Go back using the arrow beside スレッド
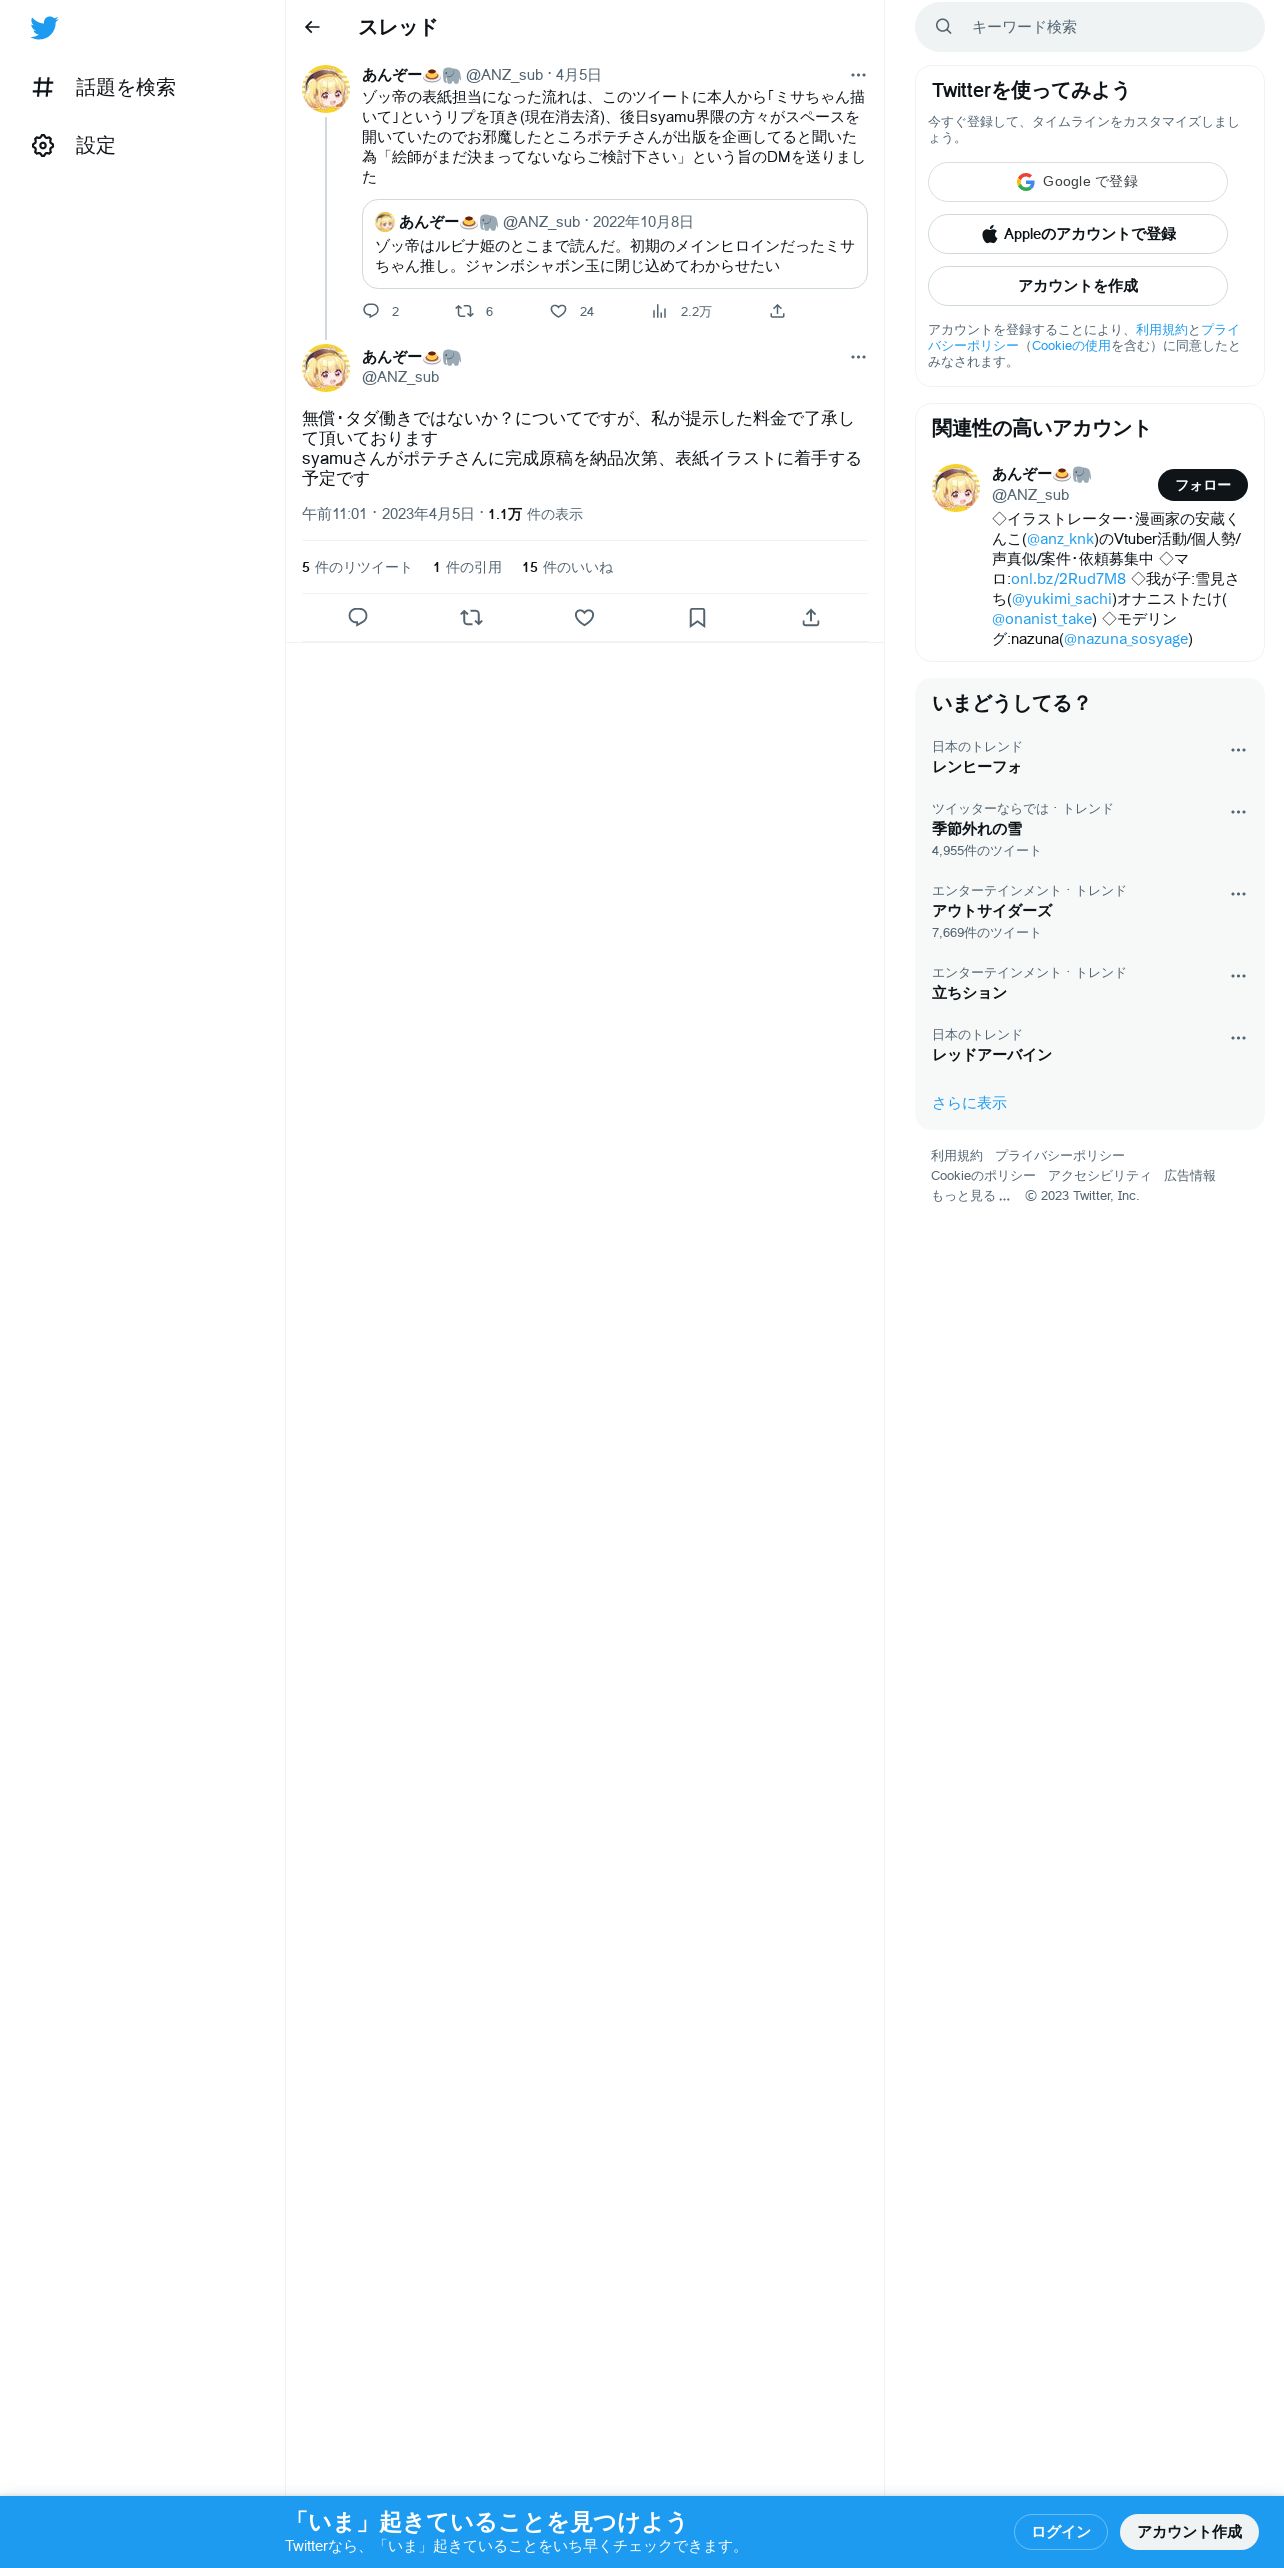Image resolution: width=1284 pixels, height=2568 pixels. click(x=312, y=27)
